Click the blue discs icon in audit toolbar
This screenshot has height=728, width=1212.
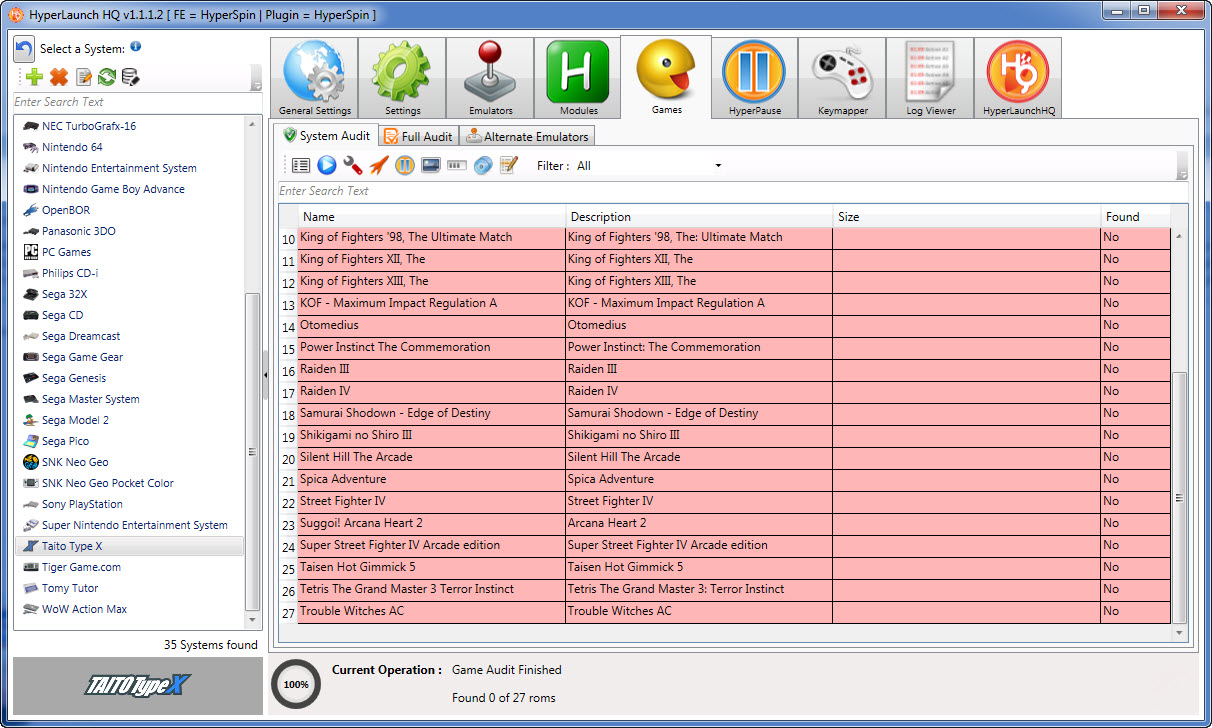pos(483,165)
